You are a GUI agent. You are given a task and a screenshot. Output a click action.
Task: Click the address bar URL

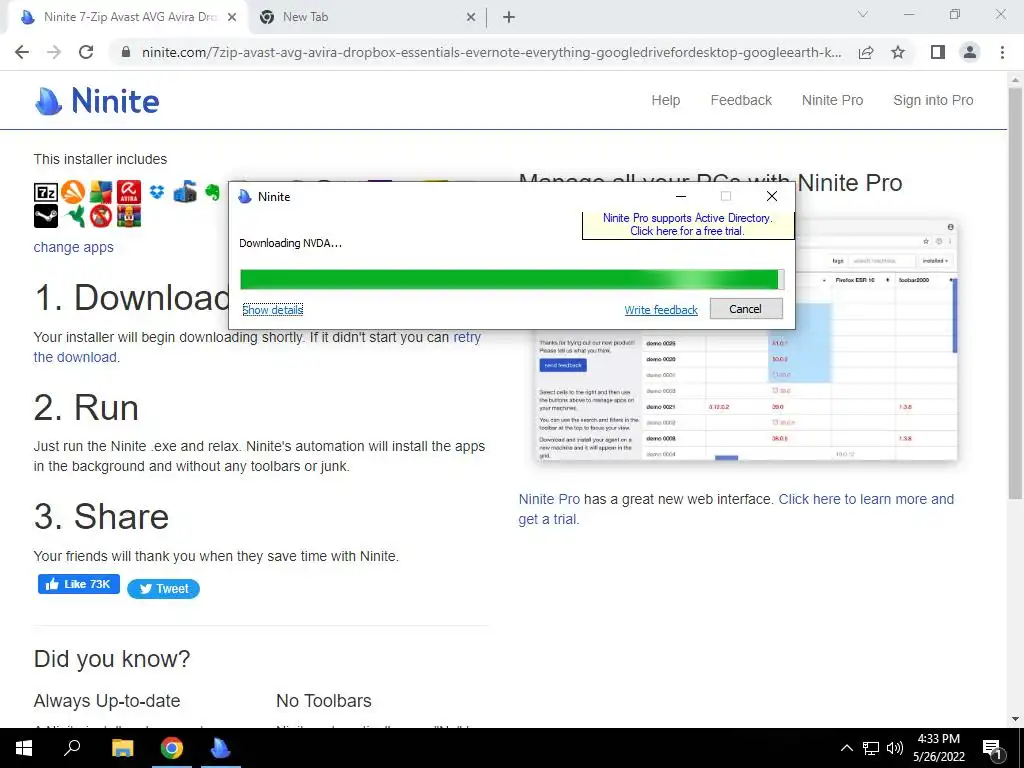491,52
